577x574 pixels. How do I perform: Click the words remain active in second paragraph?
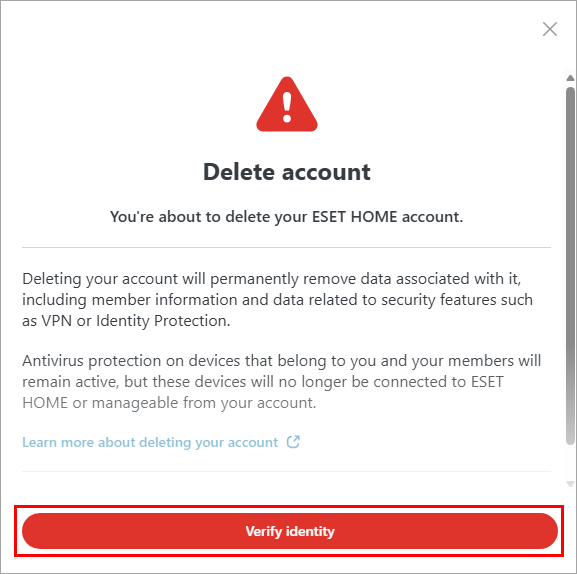pos(70,382)
